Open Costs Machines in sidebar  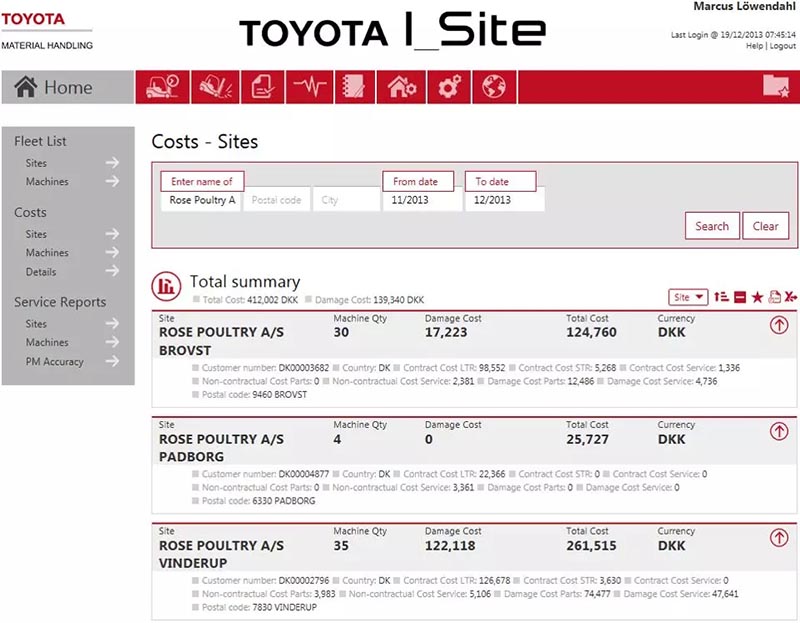71,253
